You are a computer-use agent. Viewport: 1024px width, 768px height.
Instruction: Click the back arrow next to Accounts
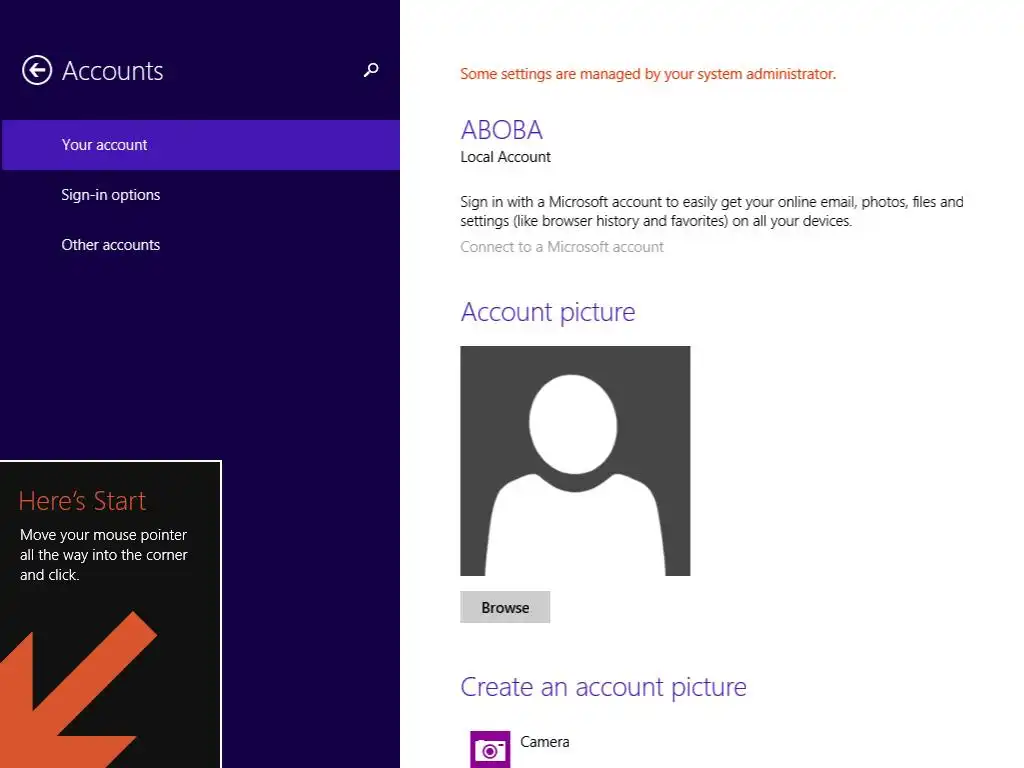37,70
